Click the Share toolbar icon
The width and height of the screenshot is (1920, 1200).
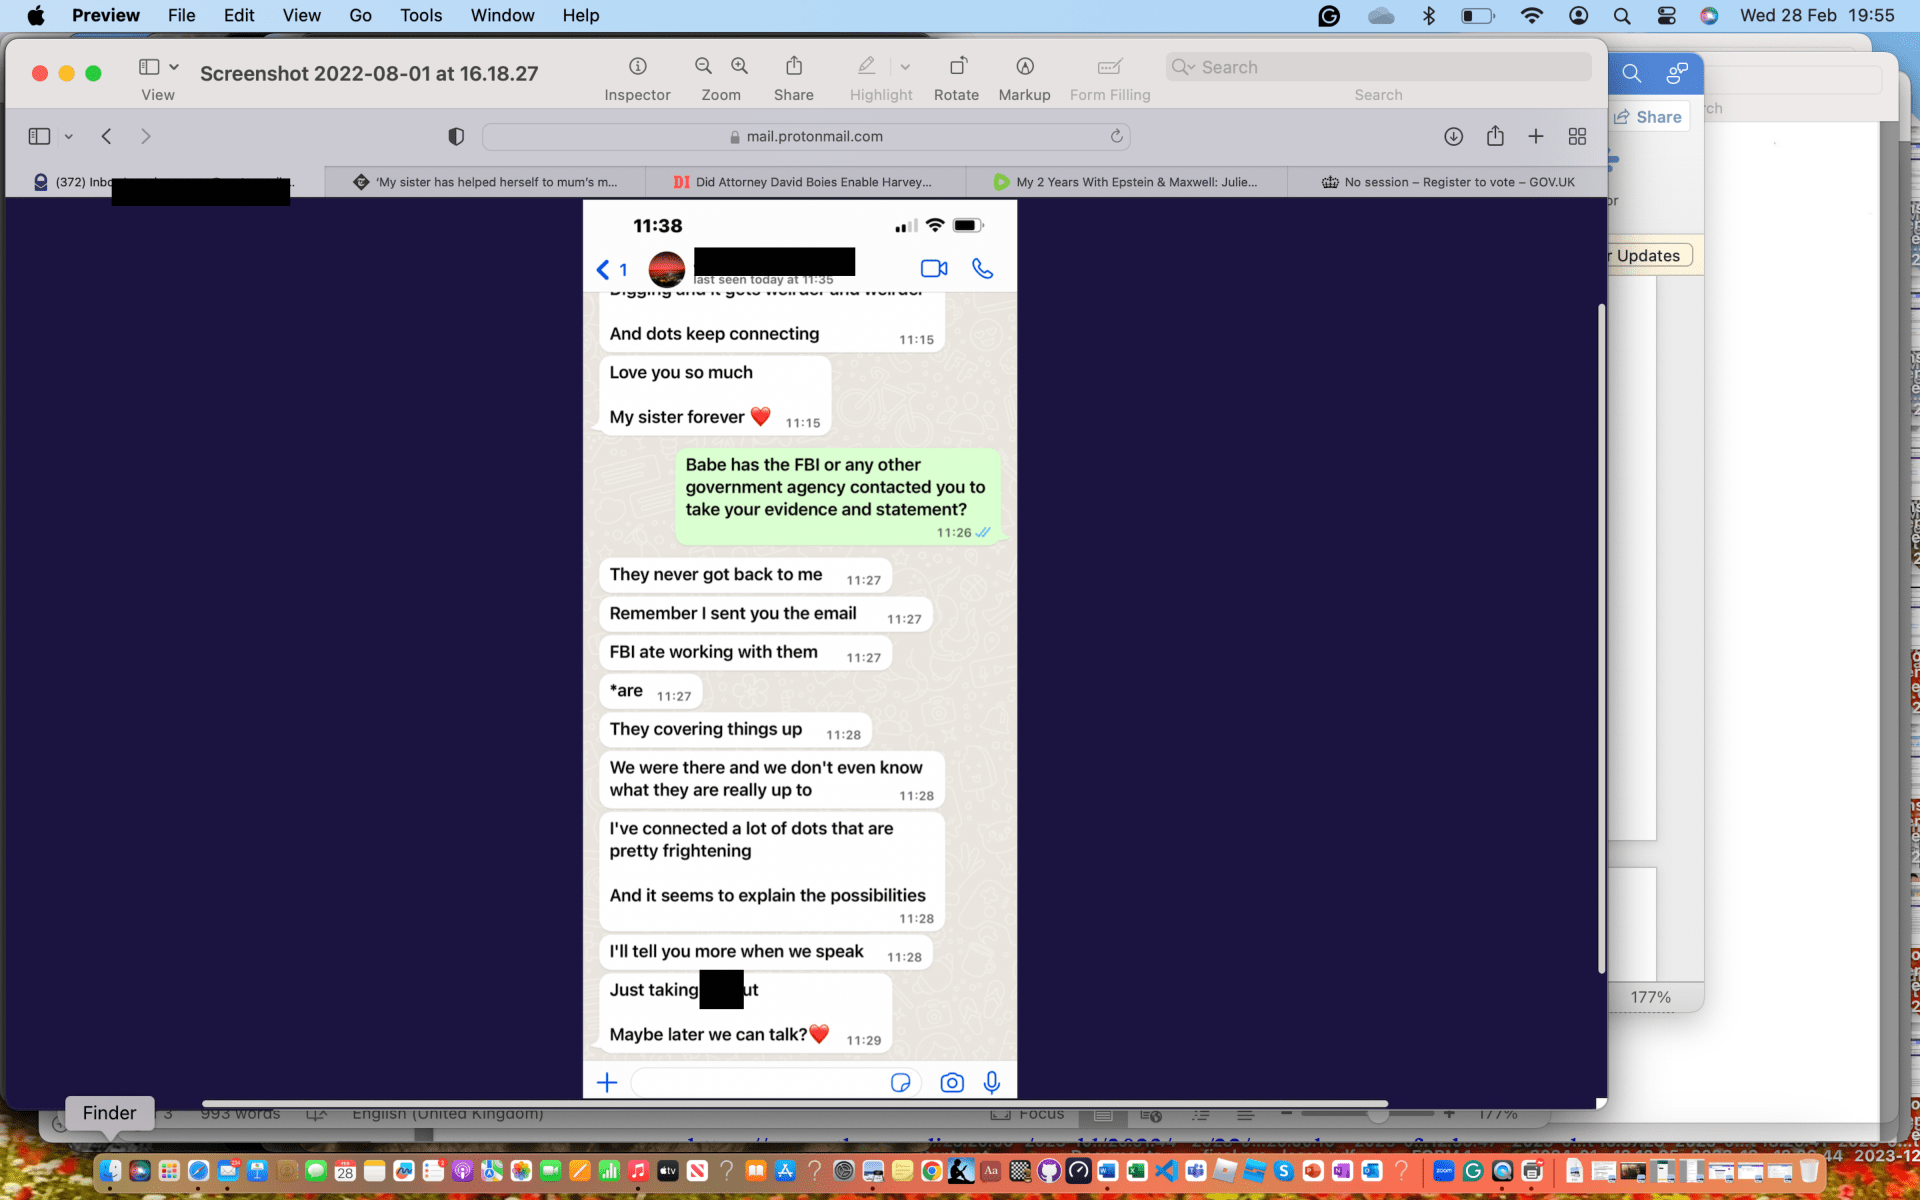tap(793, 66)
